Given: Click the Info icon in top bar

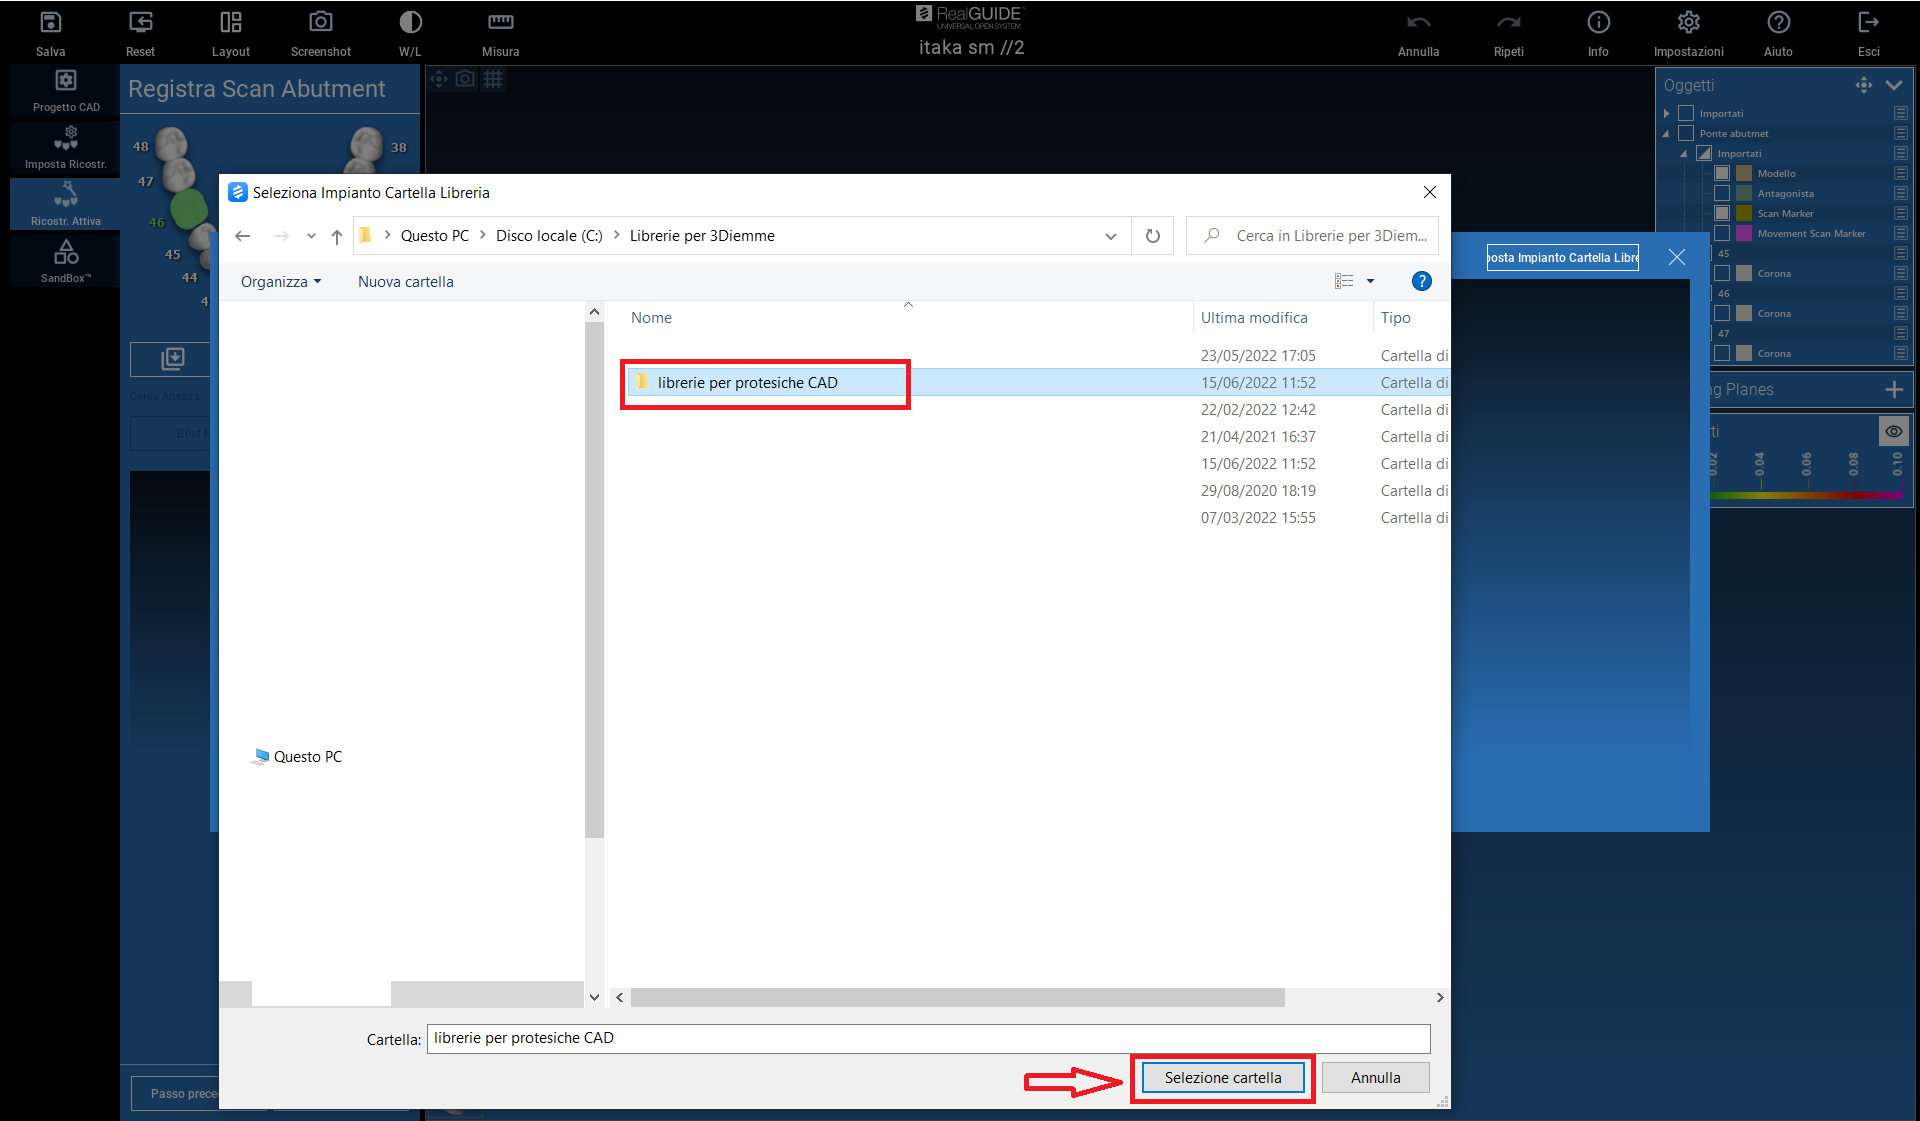Looking at the screenshot, I should click(x=1598, y=23).
